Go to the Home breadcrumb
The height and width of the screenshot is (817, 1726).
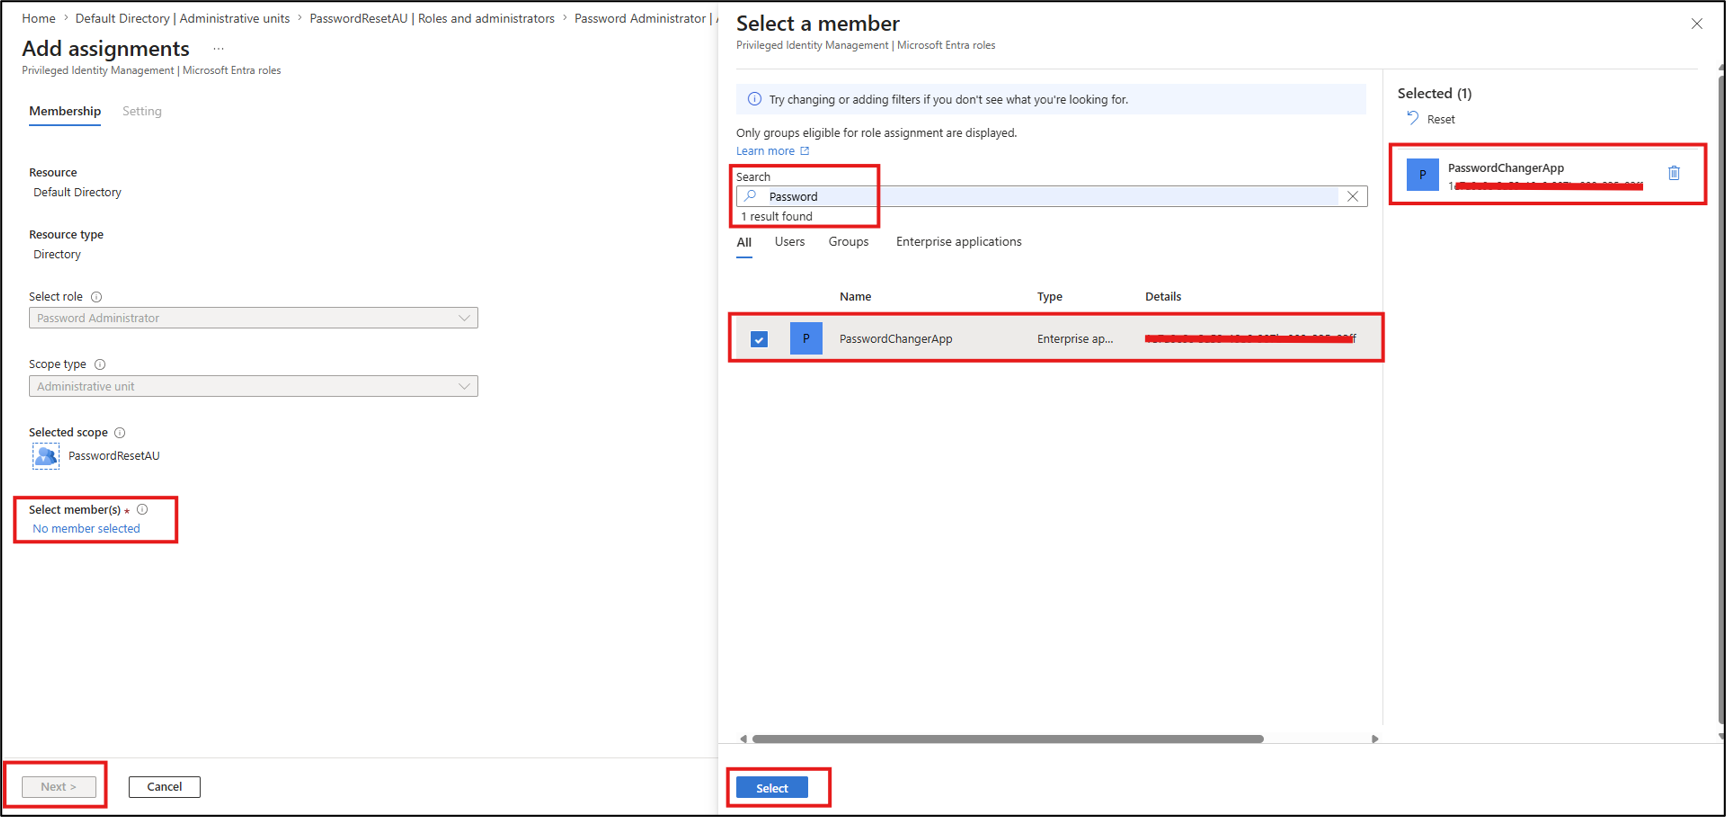(39, 18)
